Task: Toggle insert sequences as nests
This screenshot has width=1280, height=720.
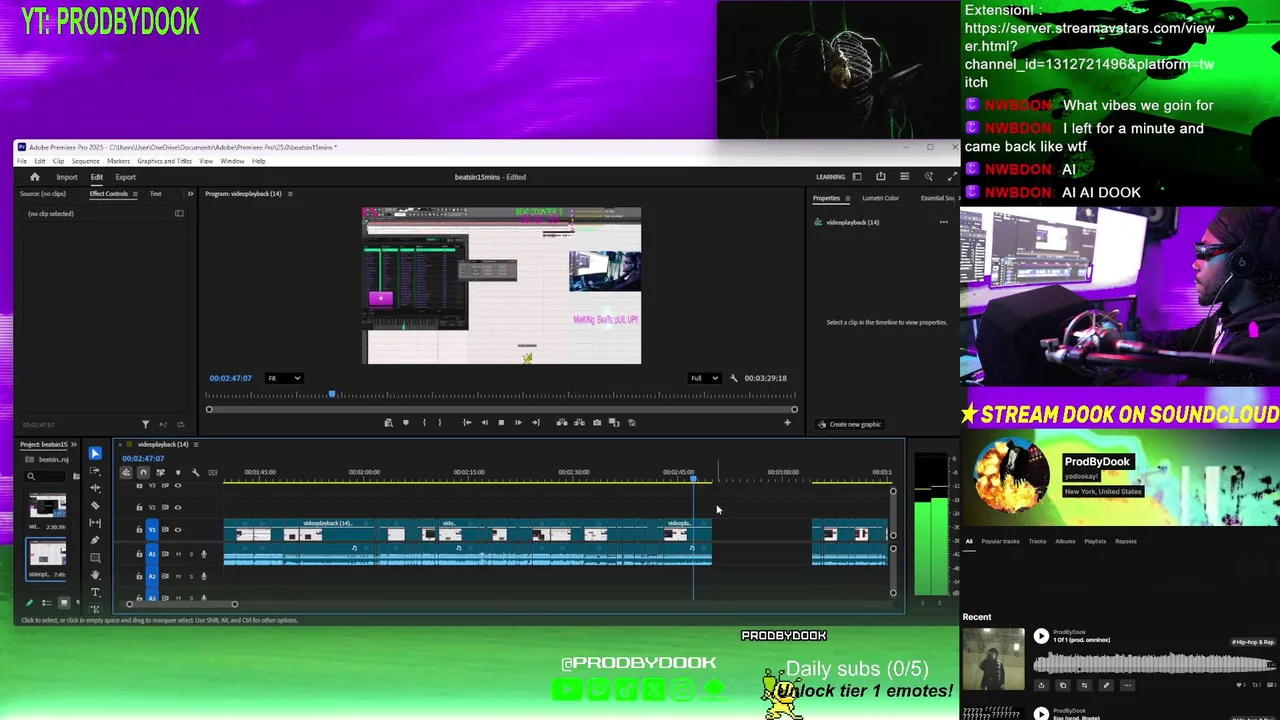Action: 126,472
